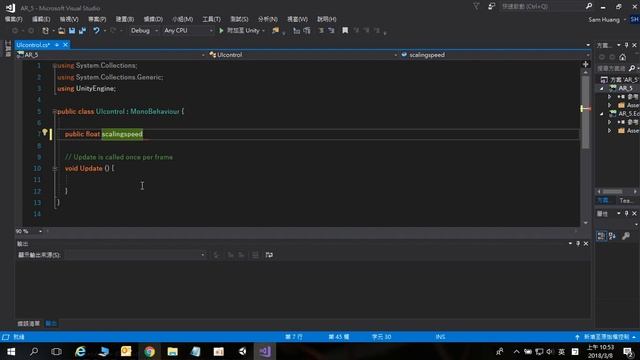Click the Sam Huang account name
640x360 pixels.
click(604, 20)
